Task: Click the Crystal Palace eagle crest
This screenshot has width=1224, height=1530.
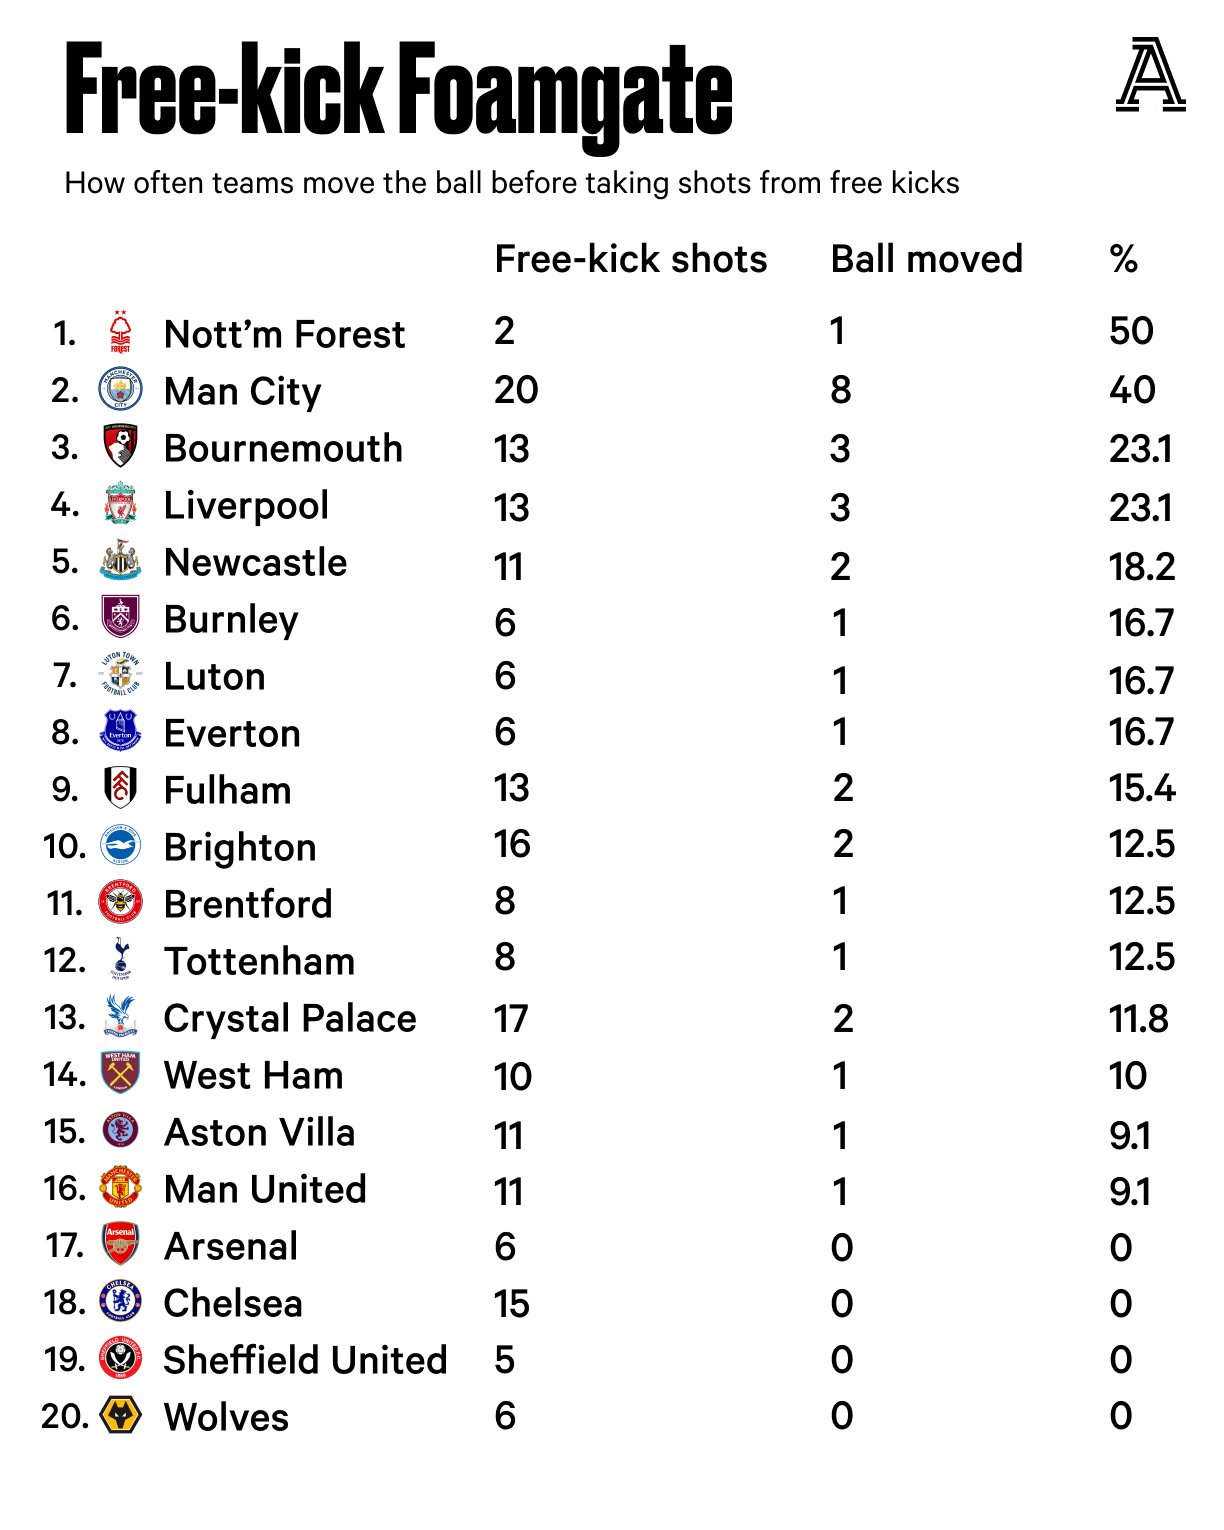Action: coord(120,1016)
